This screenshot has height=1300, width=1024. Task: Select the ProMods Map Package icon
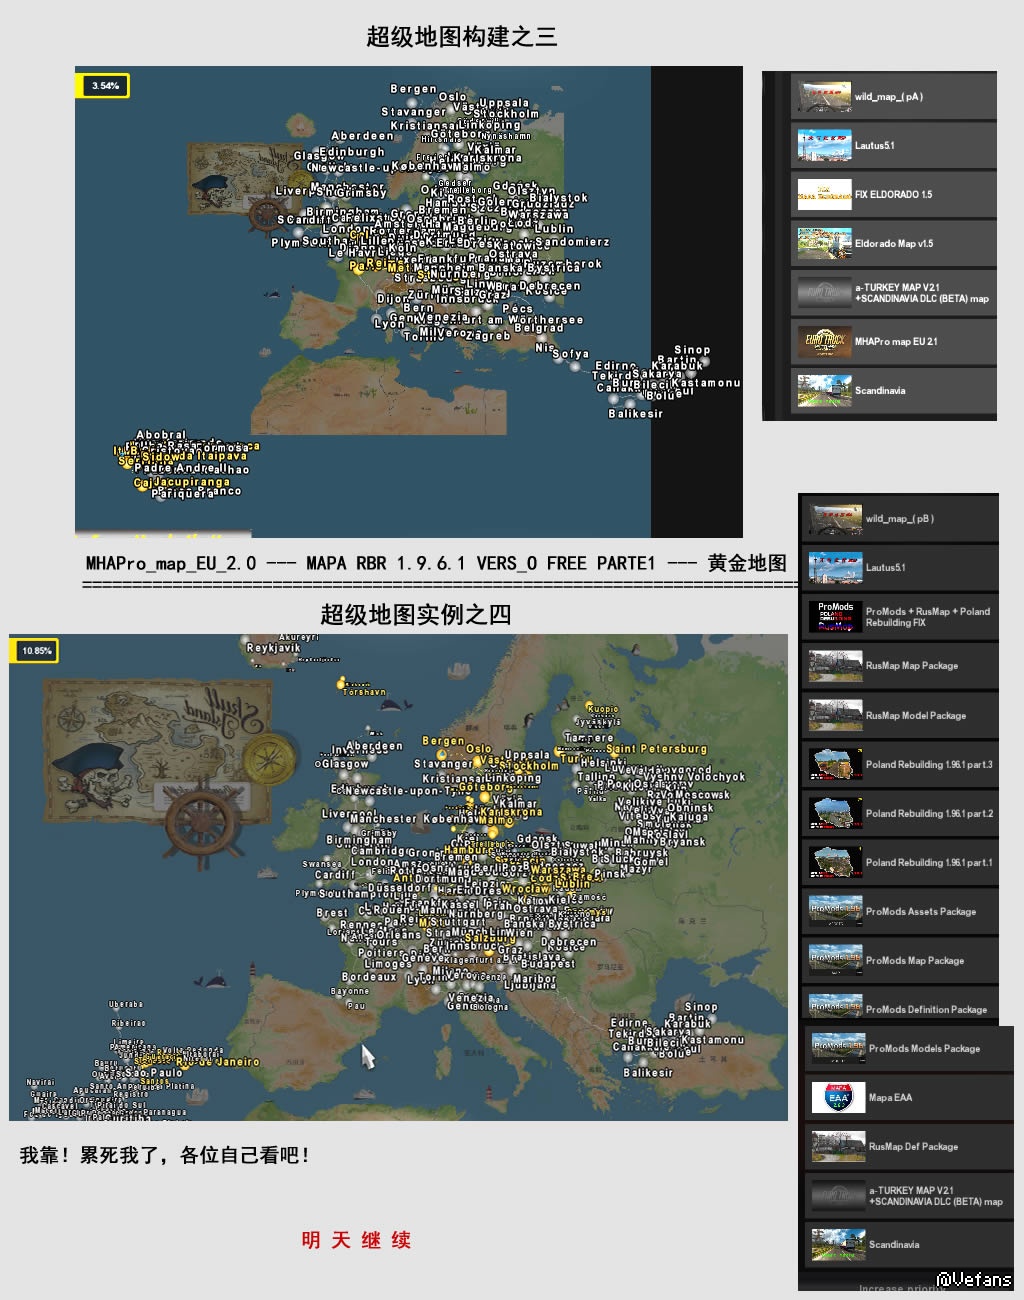point(835,960)
